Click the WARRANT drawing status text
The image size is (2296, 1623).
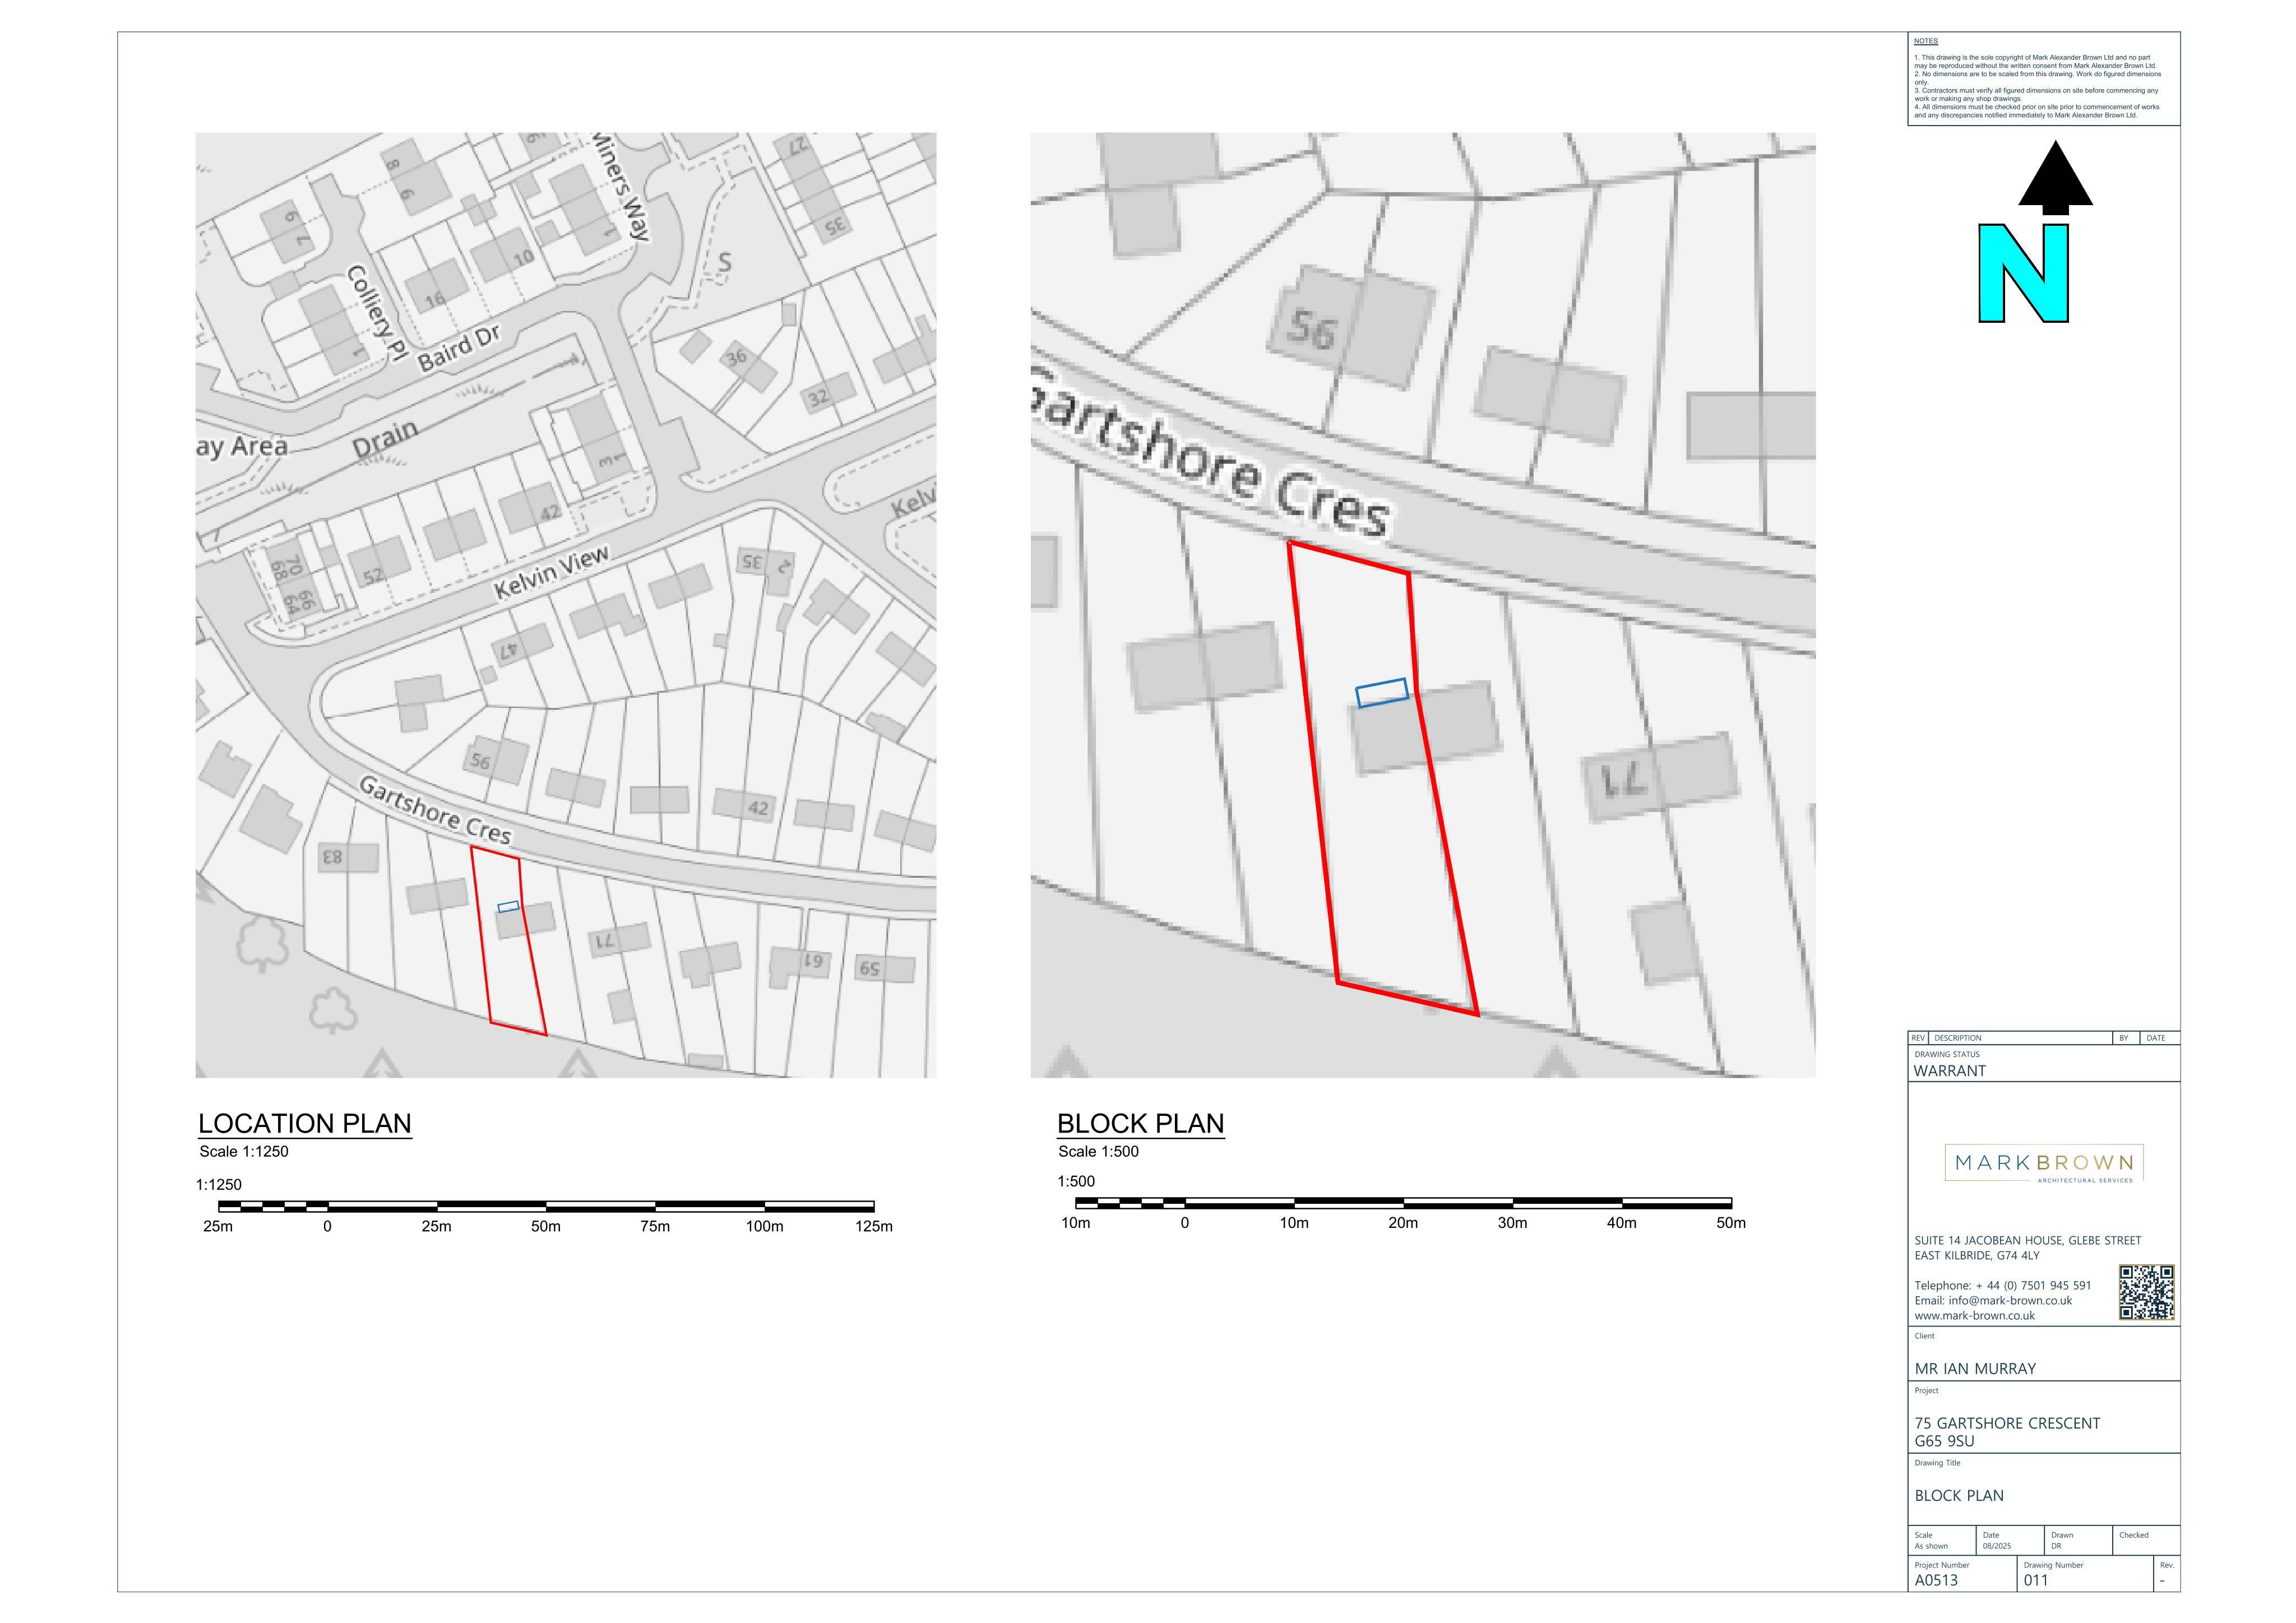coord(1950,1071)
